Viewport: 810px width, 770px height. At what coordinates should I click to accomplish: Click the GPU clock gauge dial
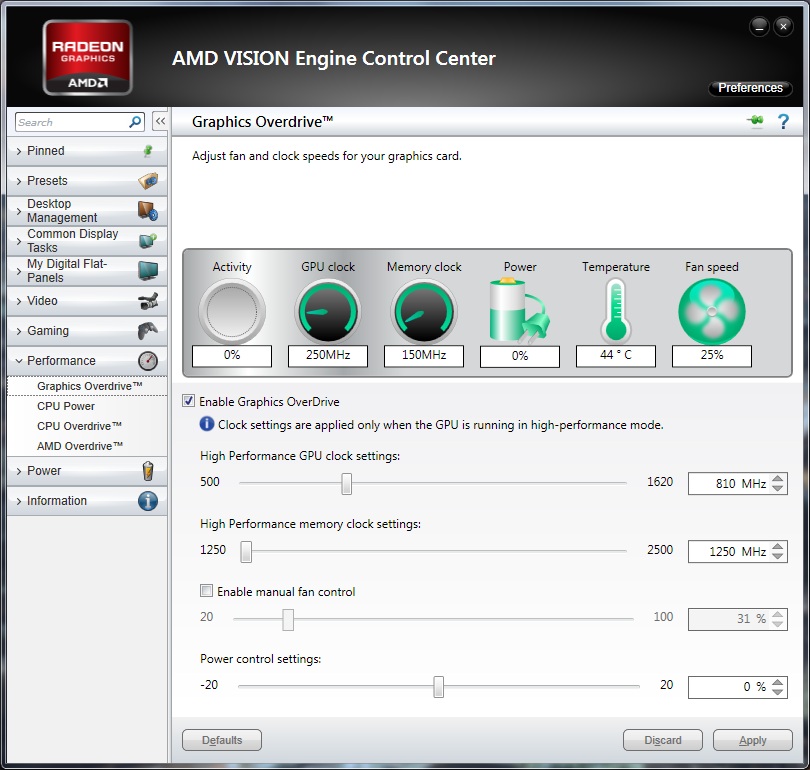tap(328, 311)
